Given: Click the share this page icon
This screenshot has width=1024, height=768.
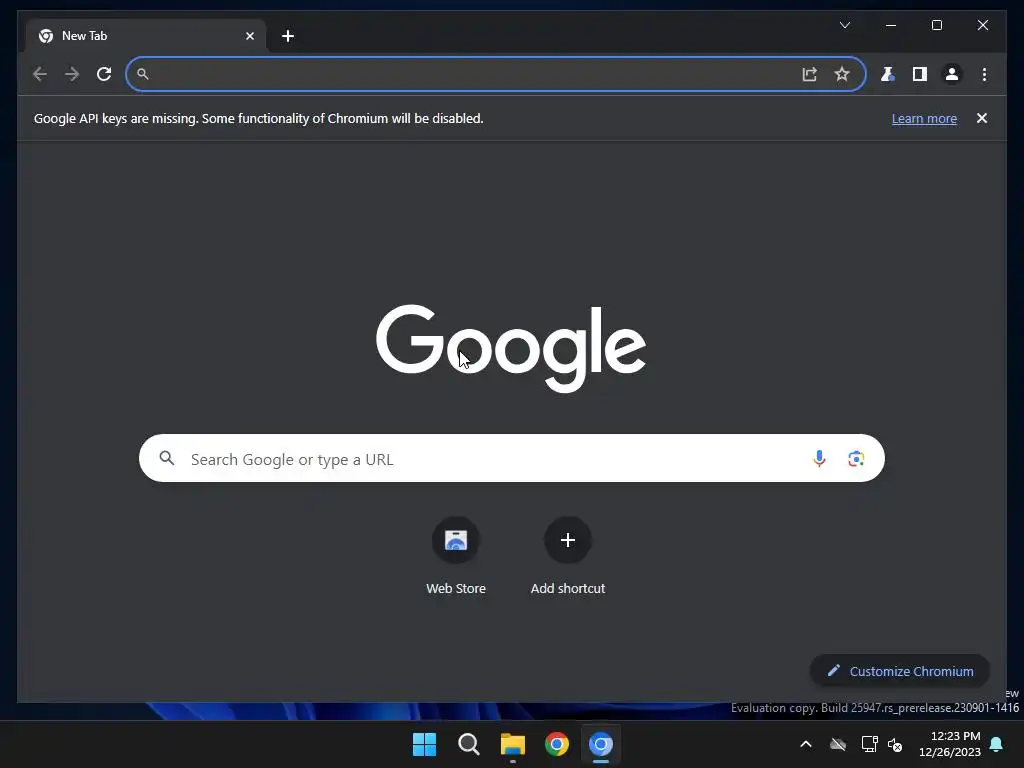Looking at the screenshot, I should tap(810, 74).
